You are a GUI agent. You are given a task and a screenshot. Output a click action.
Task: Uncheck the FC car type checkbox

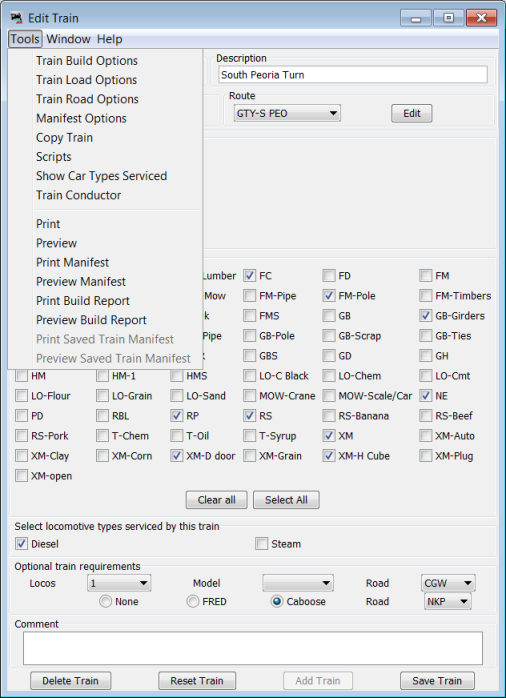tap(249, 276)
